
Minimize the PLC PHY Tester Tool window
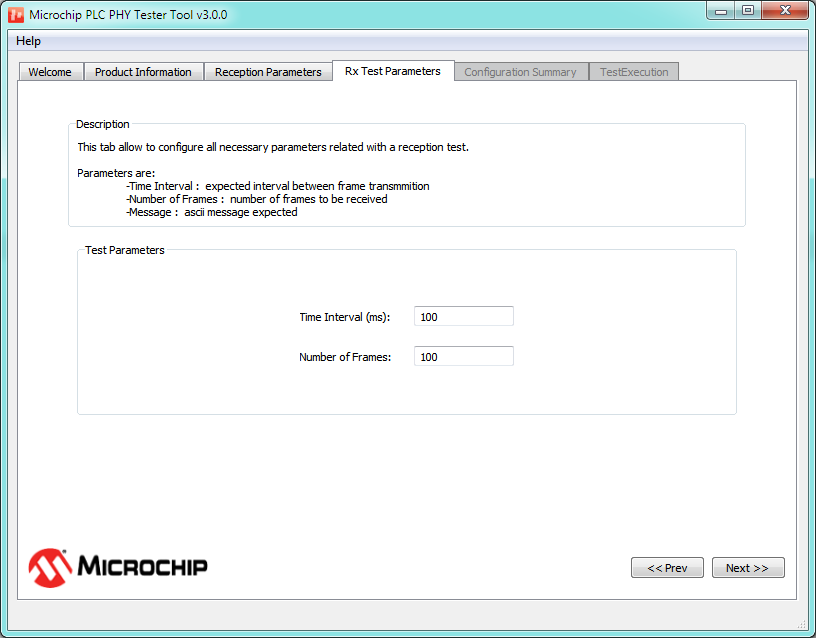tap(721, 10)
